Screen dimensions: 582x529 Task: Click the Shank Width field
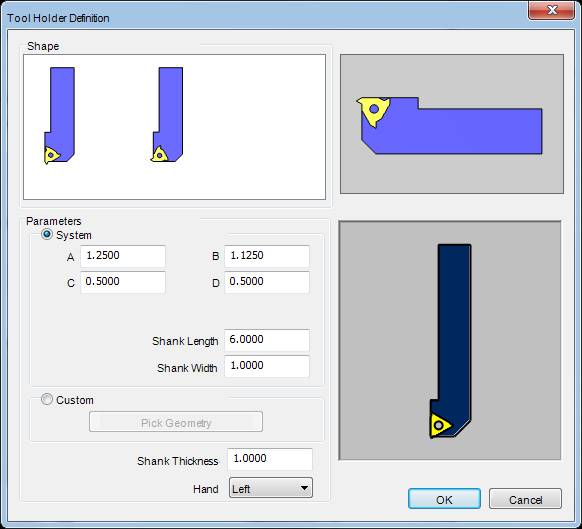[267, 366]
